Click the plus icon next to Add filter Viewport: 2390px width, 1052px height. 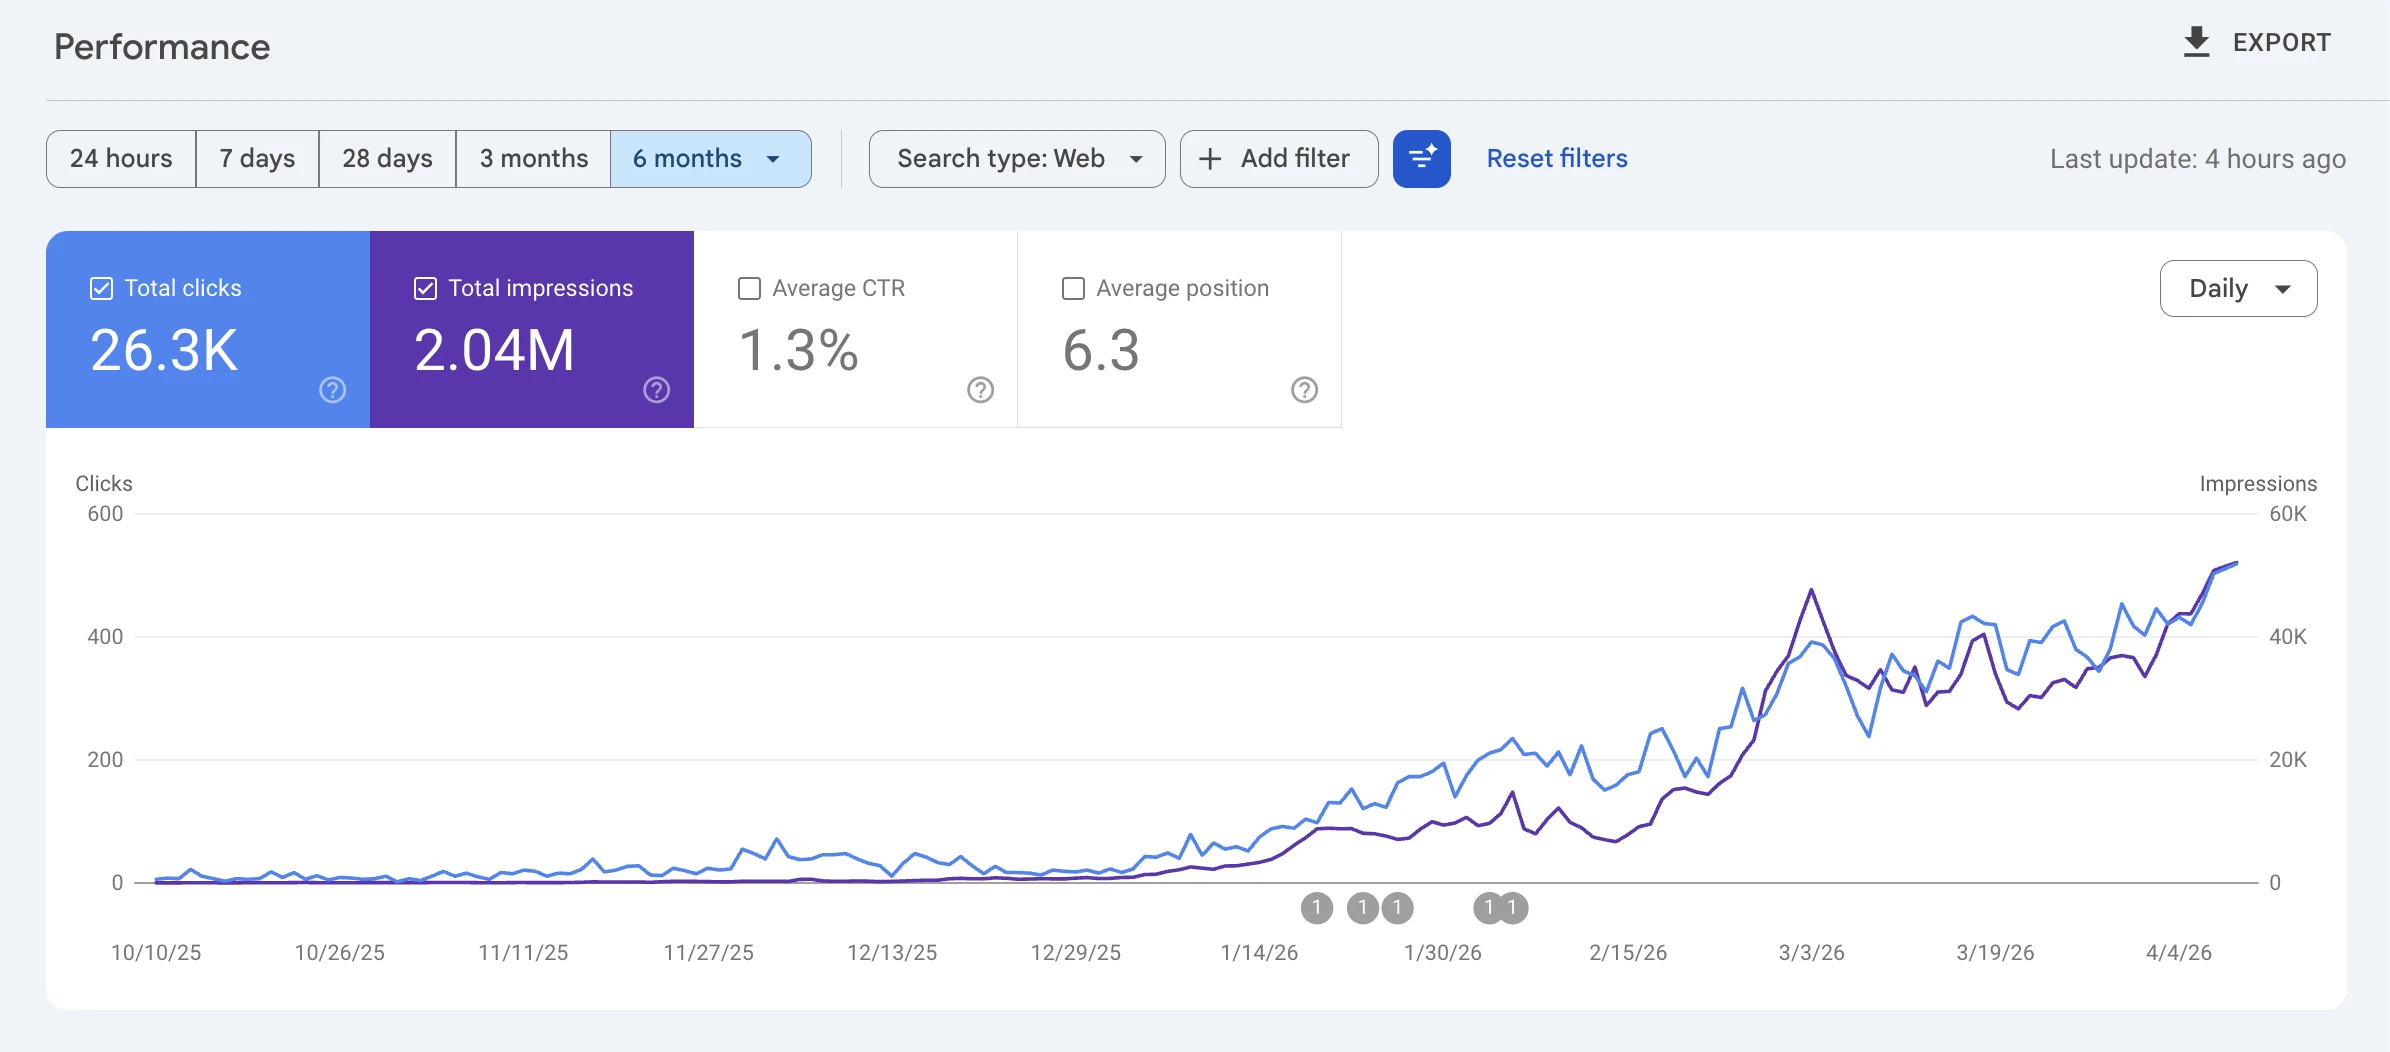1210,158
